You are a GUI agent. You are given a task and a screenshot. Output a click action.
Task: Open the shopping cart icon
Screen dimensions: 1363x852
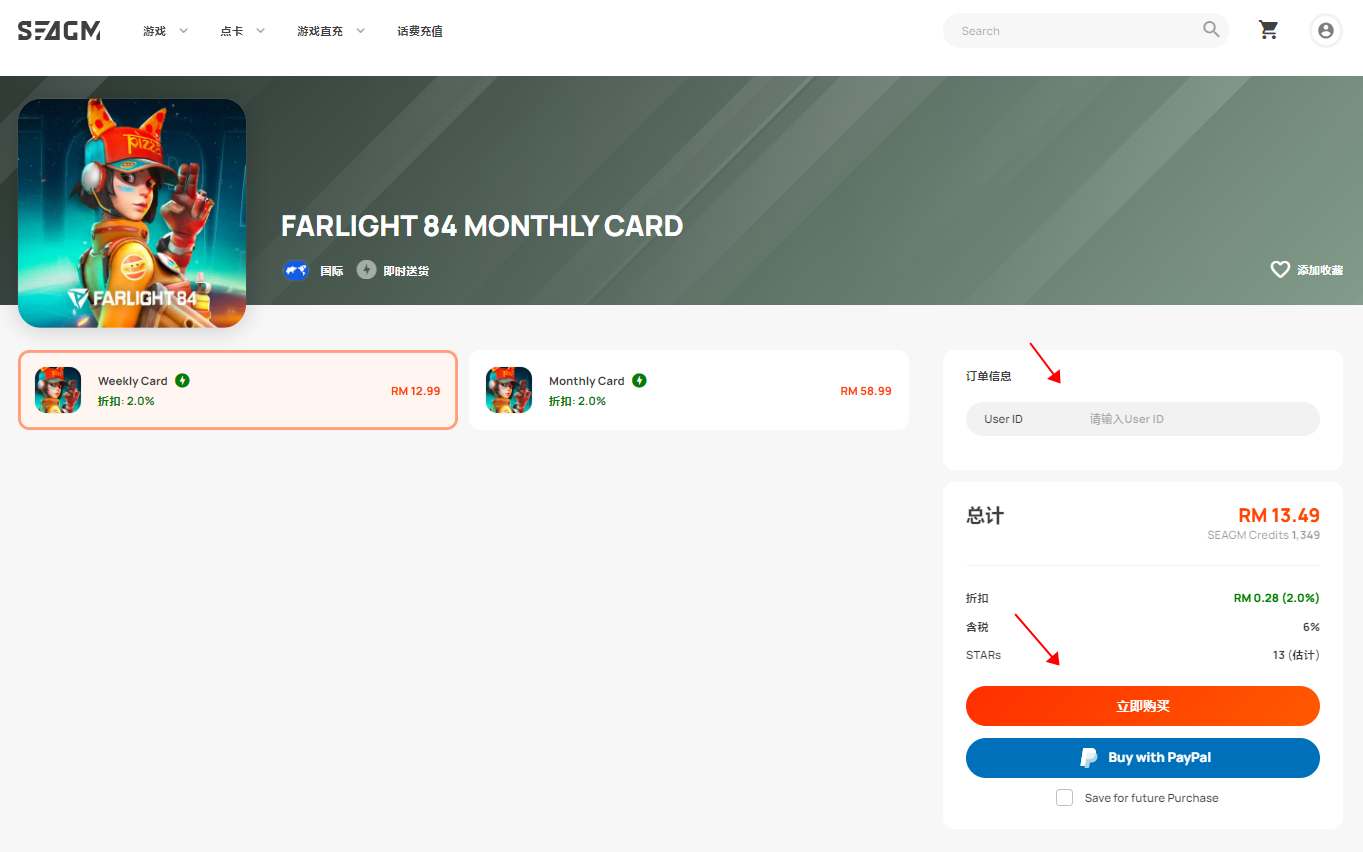point(1268,30)
